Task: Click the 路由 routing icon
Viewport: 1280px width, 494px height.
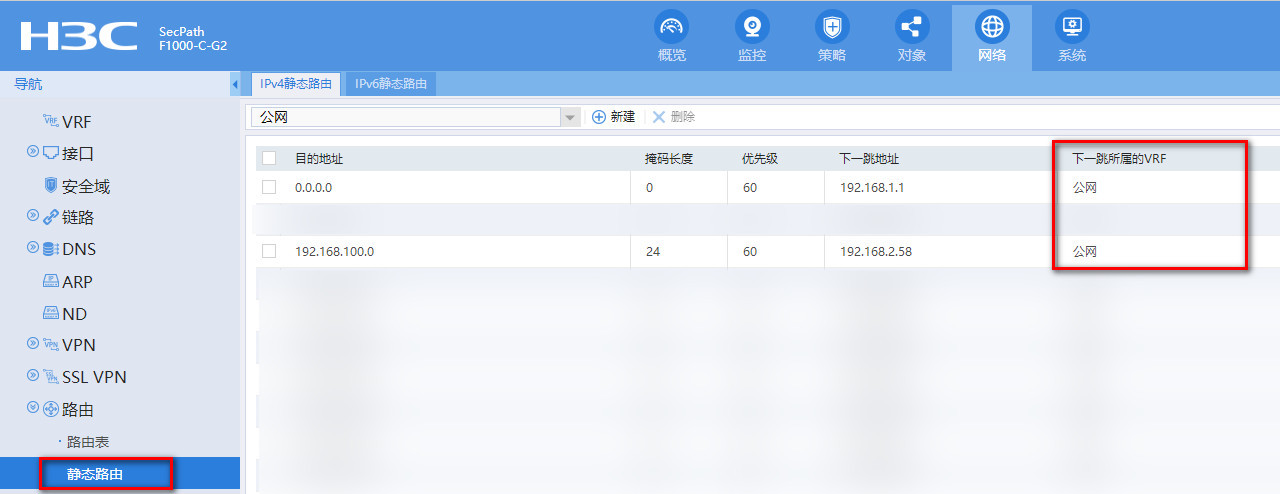Action: (51, 409)
